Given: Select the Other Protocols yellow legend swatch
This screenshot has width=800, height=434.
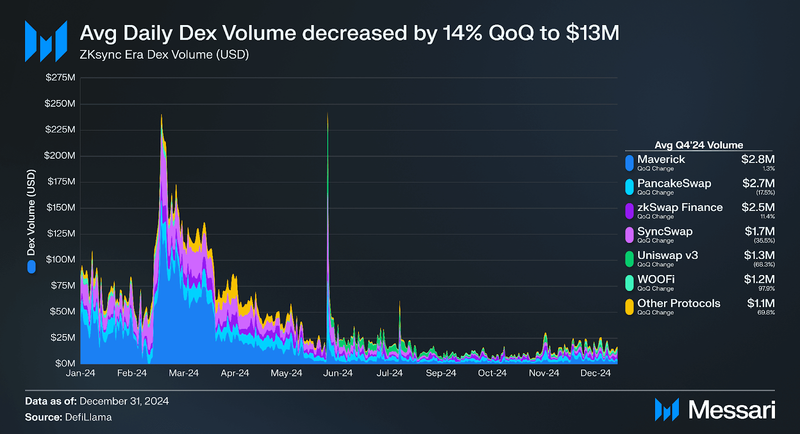Looking at the screenshot, I should click(x=630, y=307).
